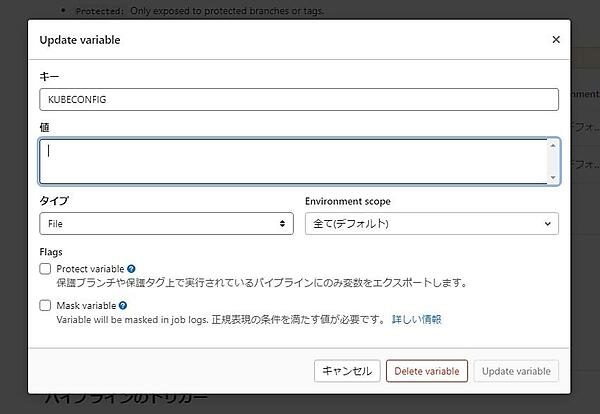Click the Protect variable label text
Screen dimensions: 600x414
[90, 269]
